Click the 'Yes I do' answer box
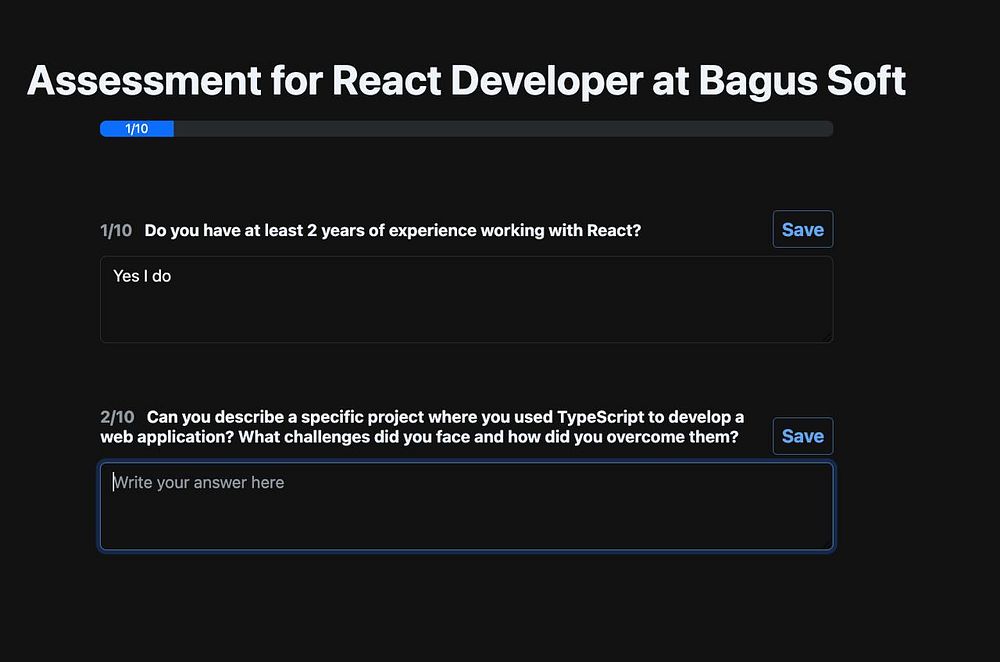 click(466, 299)
